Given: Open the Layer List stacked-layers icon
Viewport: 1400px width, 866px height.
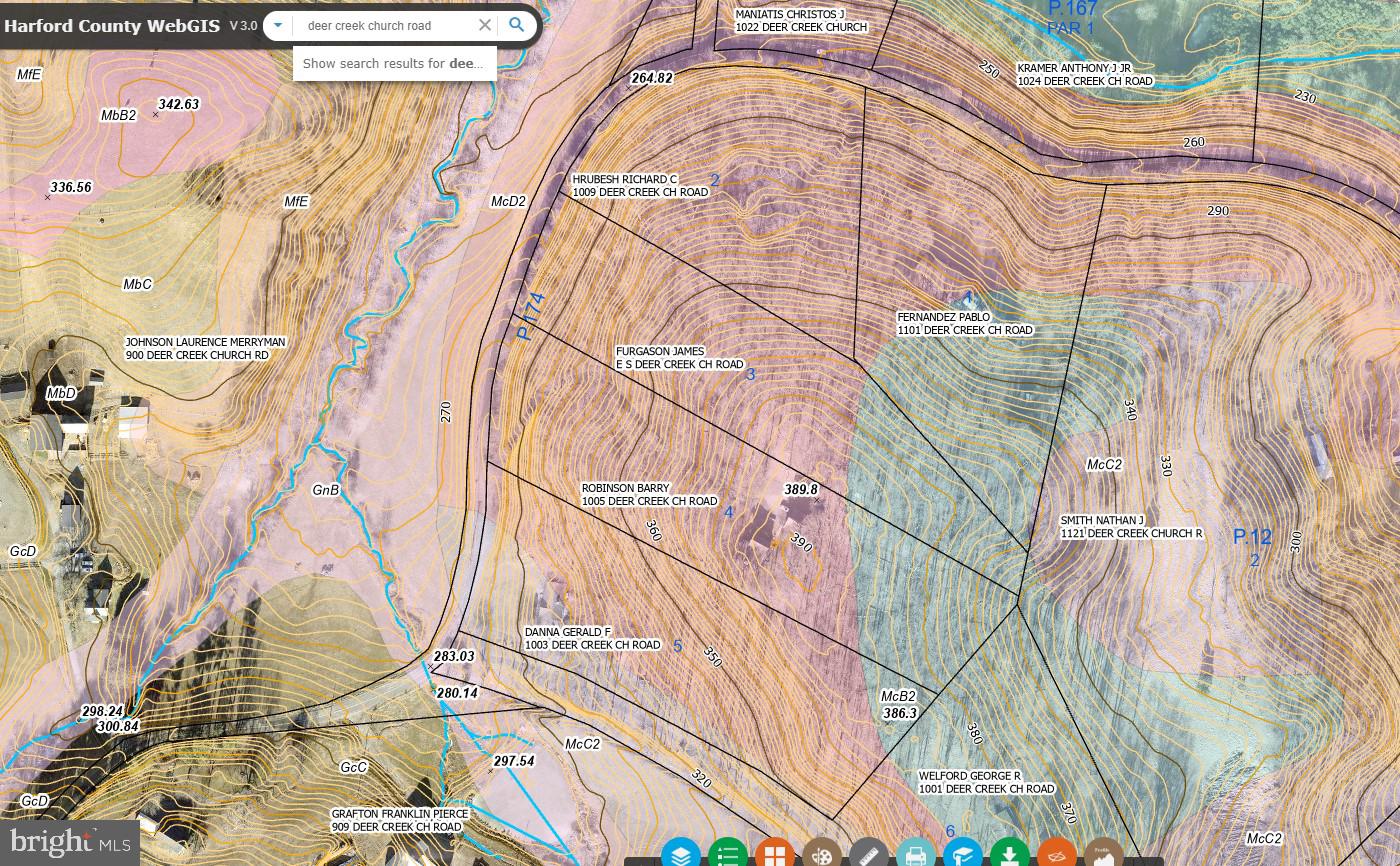Looking at the screenshot, I should (x=681, y=855).
